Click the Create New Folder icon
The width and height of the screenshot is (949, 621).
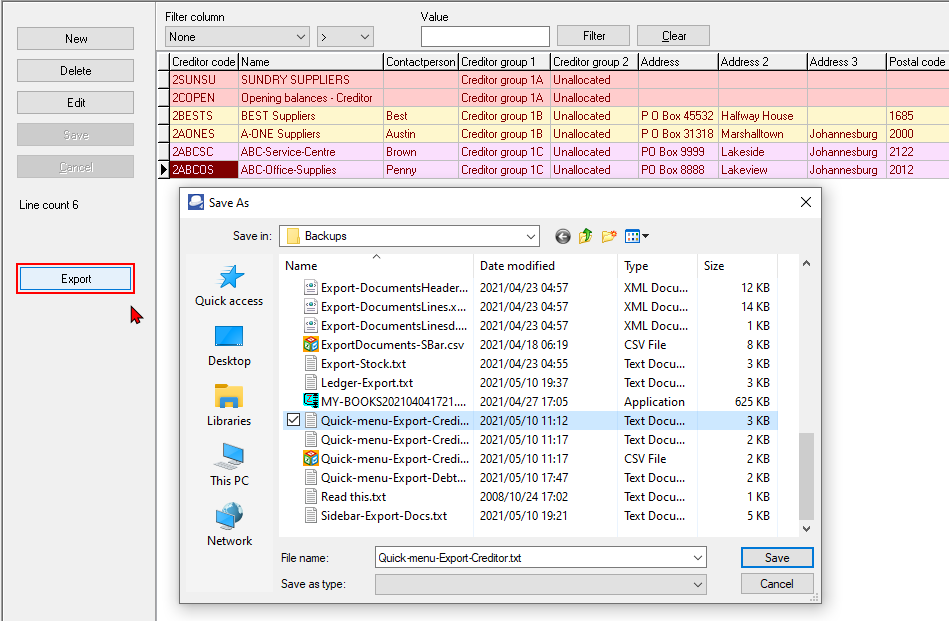coord(609,236)
